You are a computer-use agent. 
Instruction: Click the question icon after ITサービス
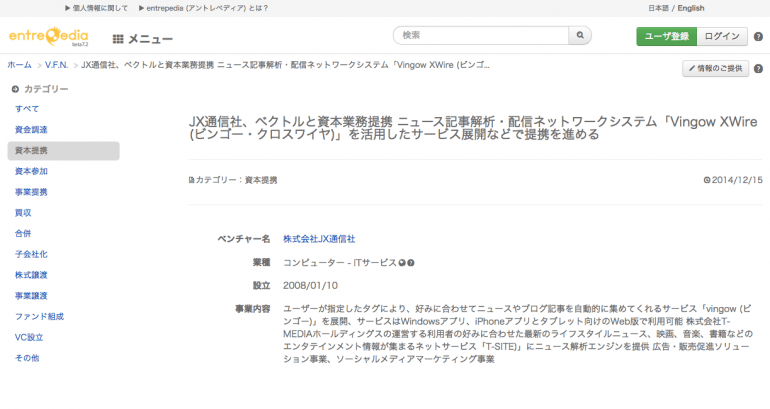(x=411, y=263)
